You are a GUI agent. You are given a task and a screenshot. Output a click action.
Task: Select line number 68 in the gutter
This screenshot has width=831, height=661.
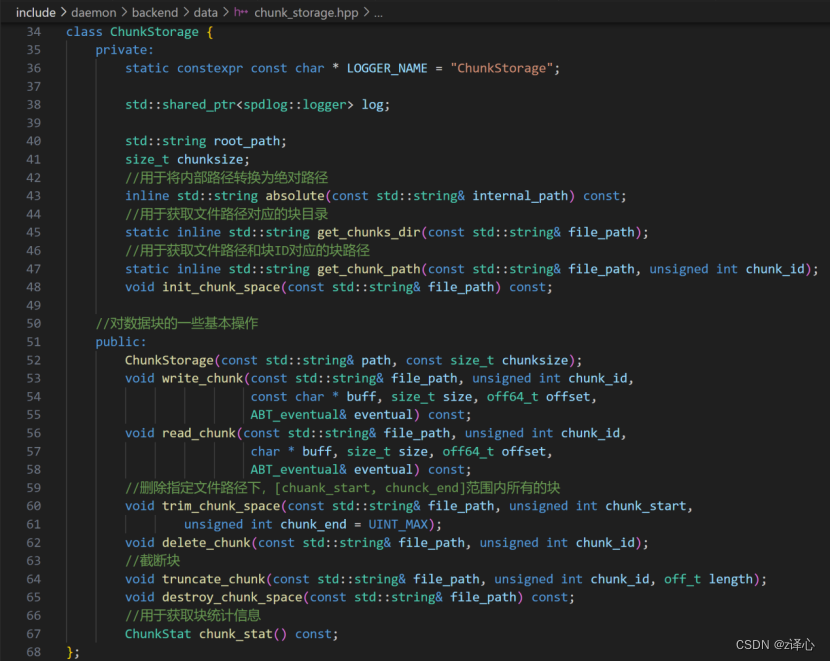[33, 652]
